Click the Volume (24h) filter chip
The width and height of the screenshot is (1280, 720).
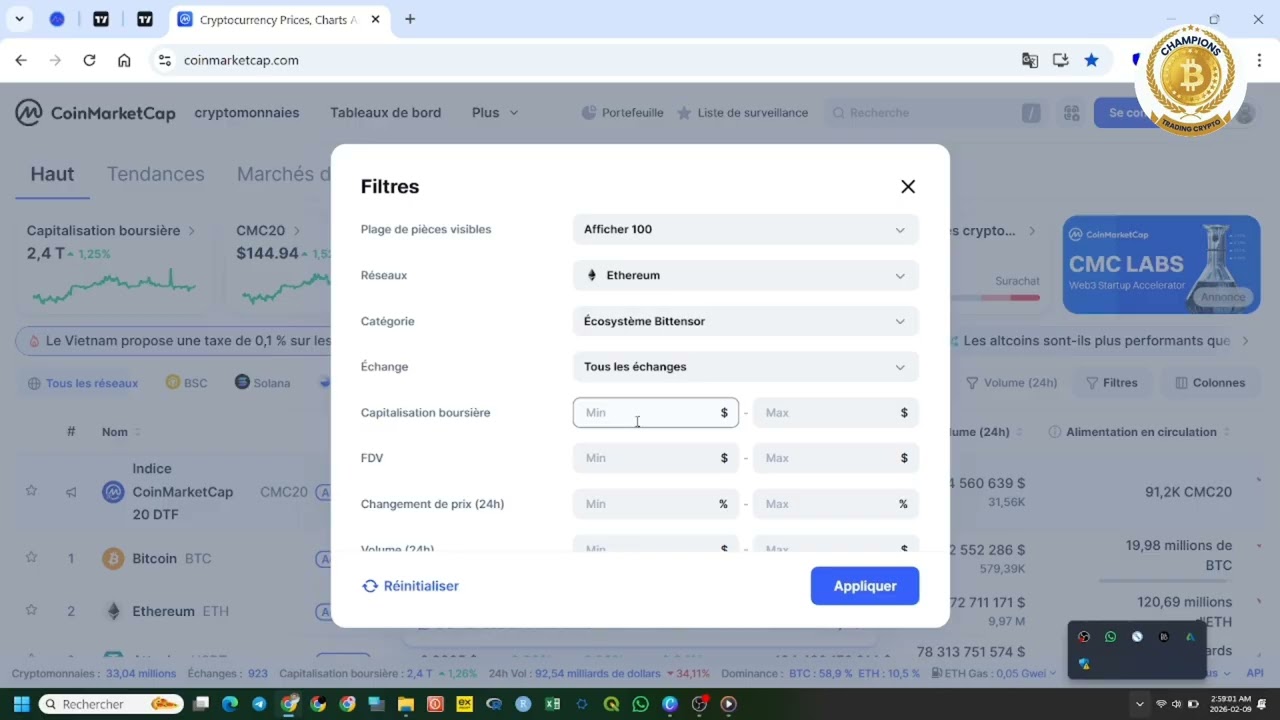(x=1012, y=383)
